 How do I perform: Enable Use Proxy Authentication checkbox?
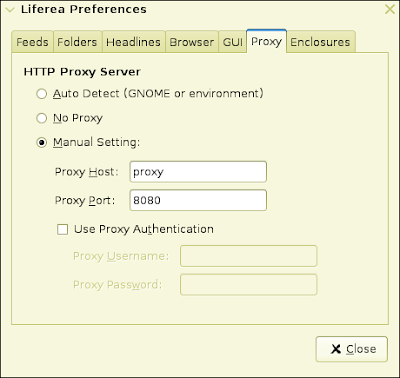pyautogui.click(x=62, y=229)
